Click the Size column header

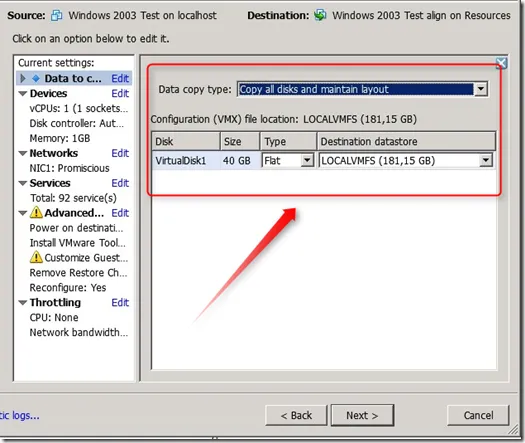240,141
